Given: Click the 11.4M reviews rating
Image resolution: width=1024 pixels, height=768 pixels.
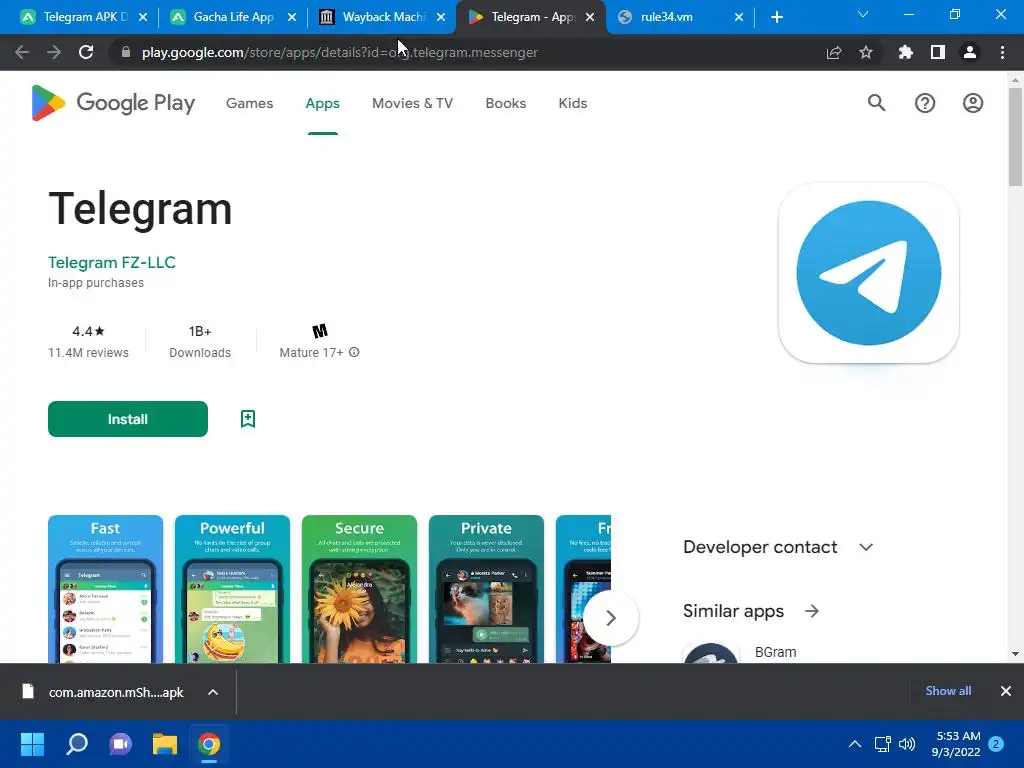Looking at the screenshot, I should pyautogui.click(x=88, y=342).
